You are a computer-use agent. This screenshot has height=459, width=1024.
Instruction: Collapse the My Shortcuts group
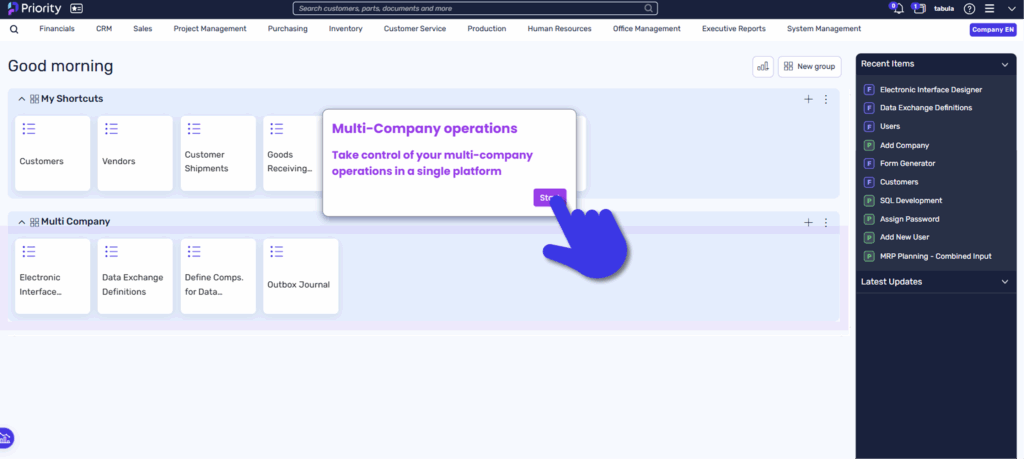click(22, 99)
